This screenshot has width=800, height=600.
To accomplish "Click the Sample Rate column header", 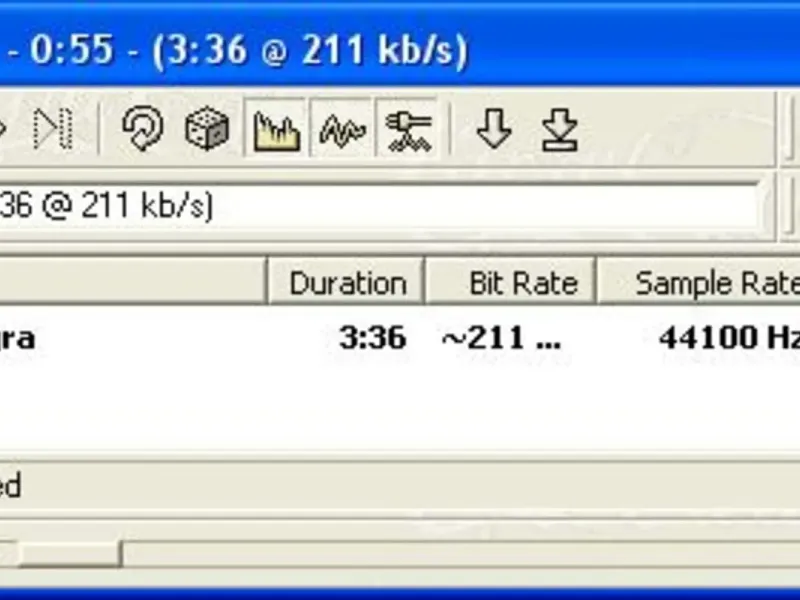I will [699, 282].
